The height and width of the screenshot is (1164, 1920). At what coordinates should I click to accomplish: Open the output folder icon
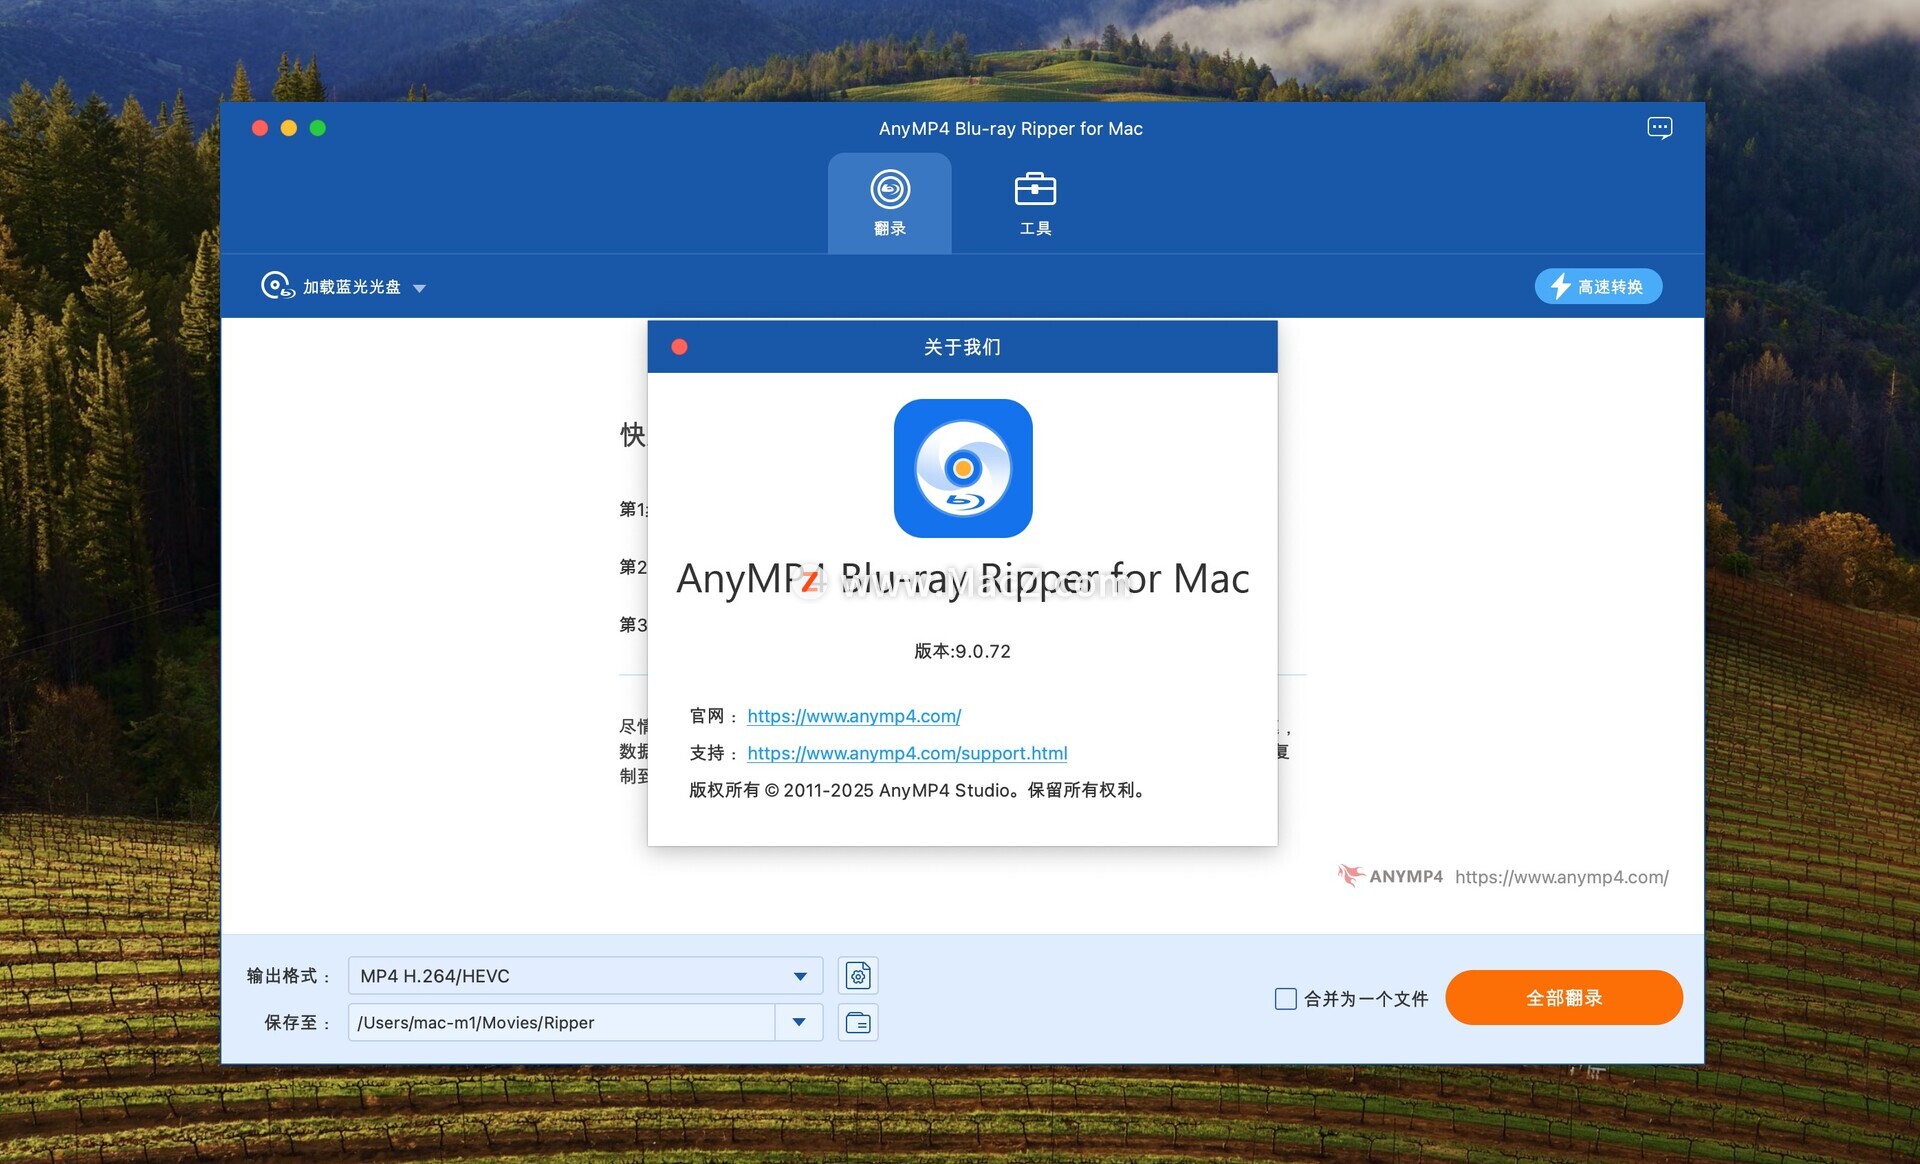pyautogui.click(x=858, y=1022)
